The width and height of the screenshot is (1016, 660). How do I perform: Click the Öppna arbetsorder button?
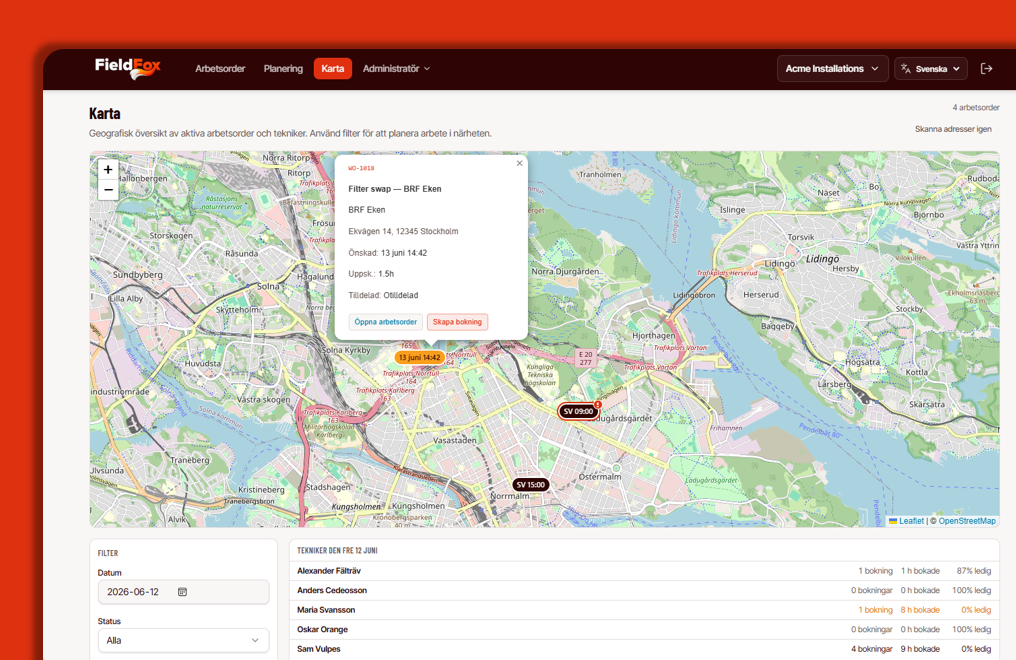(386, 322)
